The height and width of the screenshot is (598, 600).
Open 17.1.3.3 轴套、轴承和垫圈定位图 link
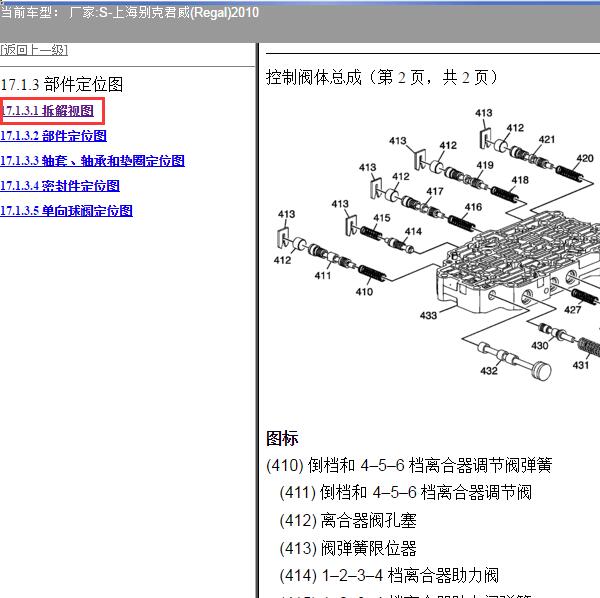coord(92,161)
